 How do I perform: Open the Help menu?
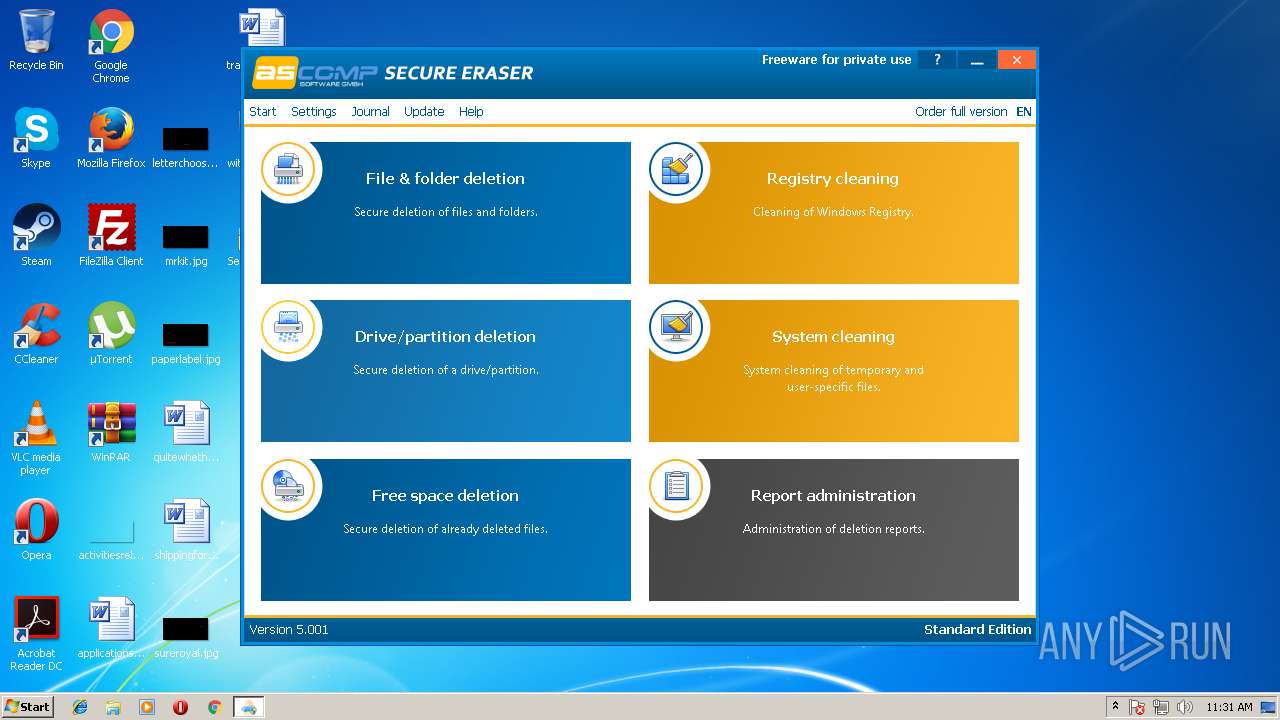click(471, 112)
